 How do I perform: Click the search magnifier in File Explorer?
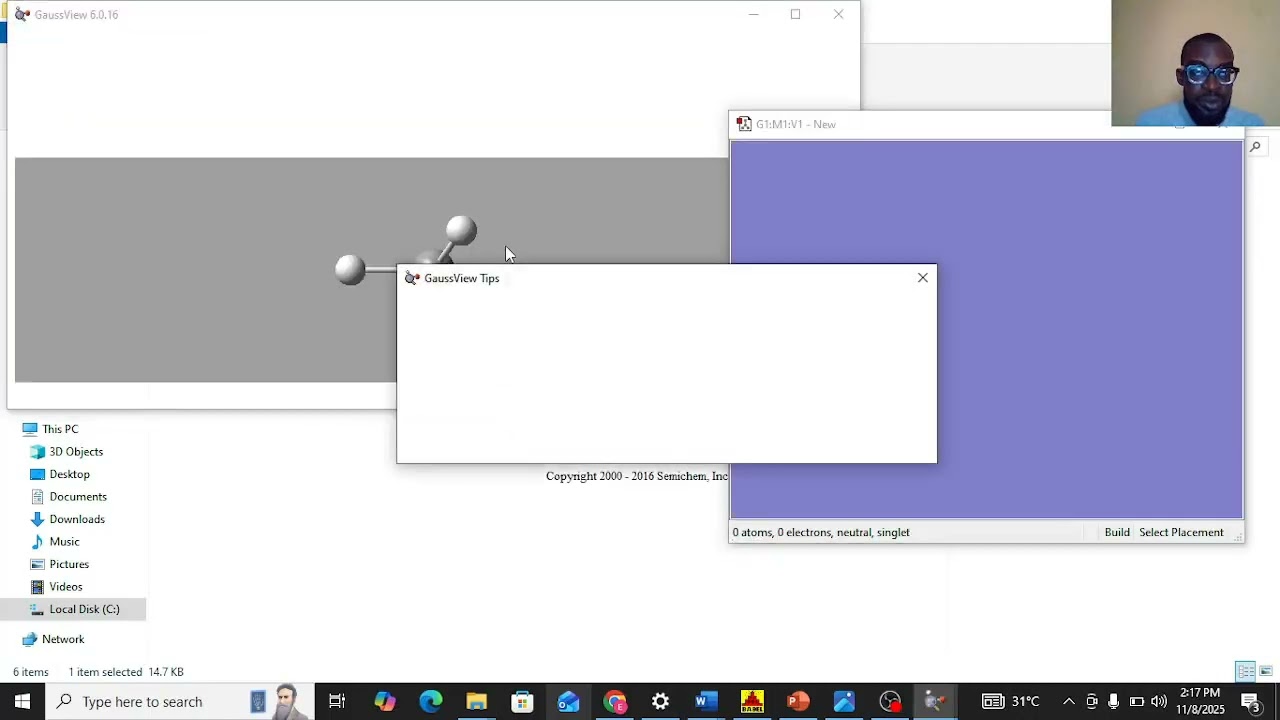point(1255,147)
